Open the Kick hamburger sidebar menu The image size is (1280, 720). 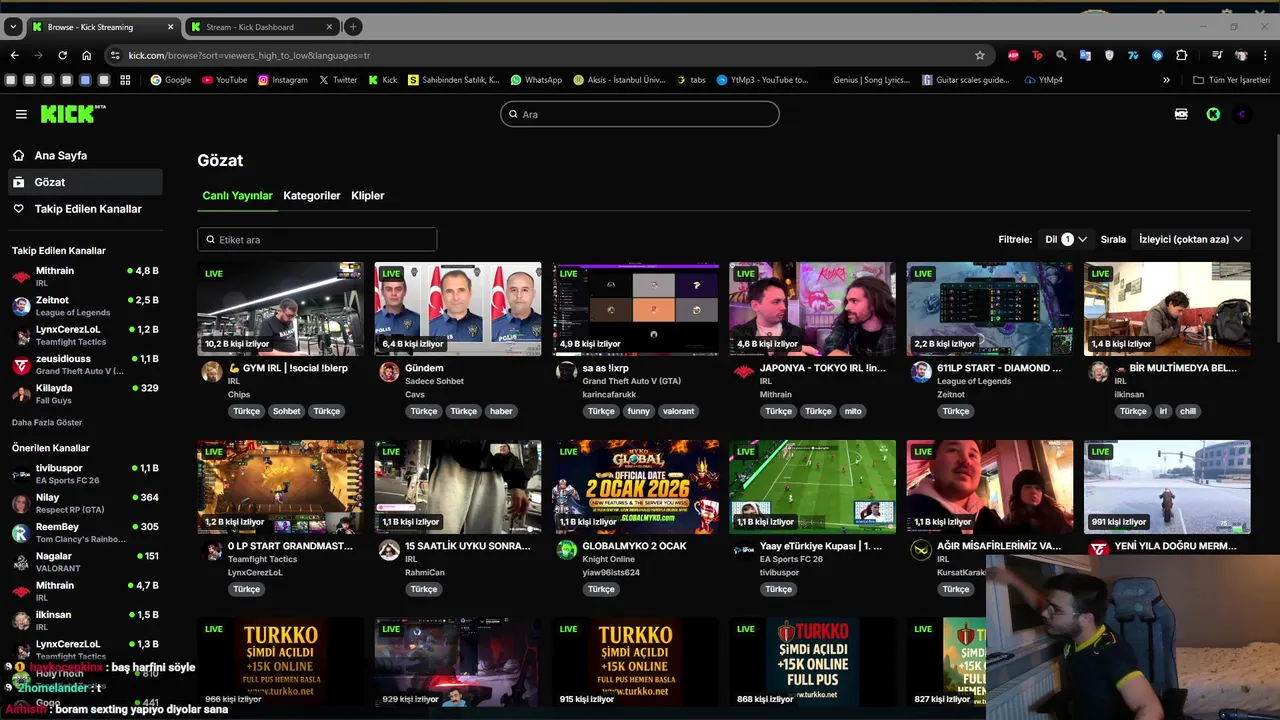coord(21,115)
